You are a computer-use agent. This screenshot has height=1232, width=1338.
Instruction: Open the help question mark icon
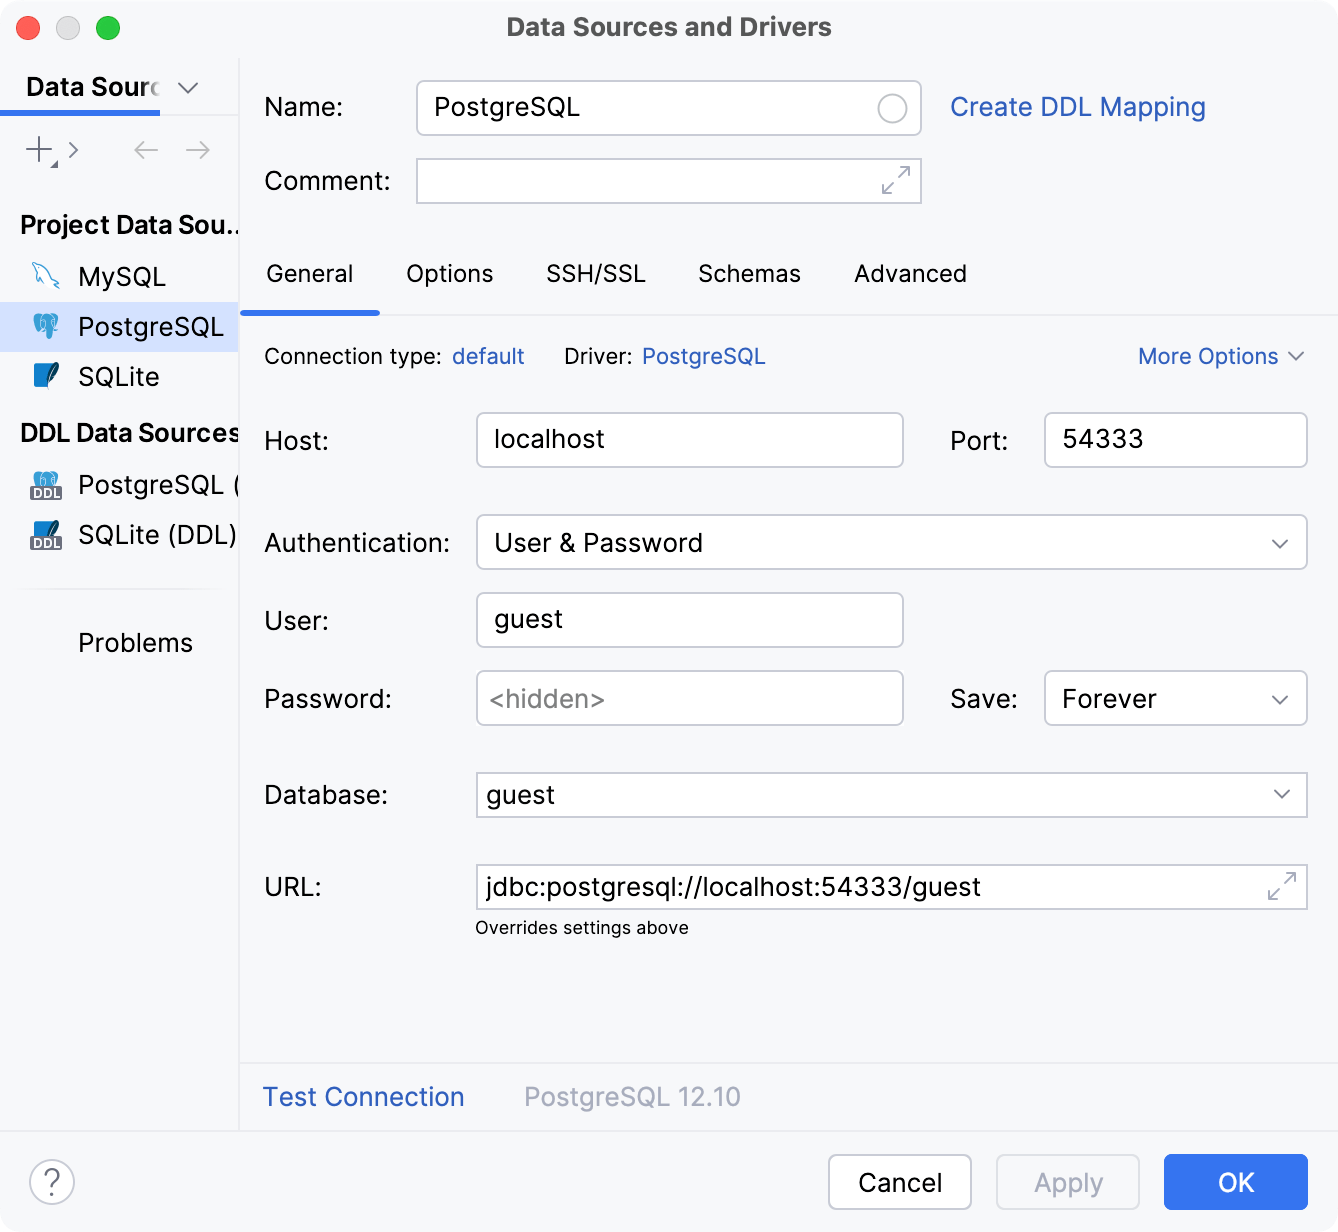pyautogui.click(x=52, y=1182)
